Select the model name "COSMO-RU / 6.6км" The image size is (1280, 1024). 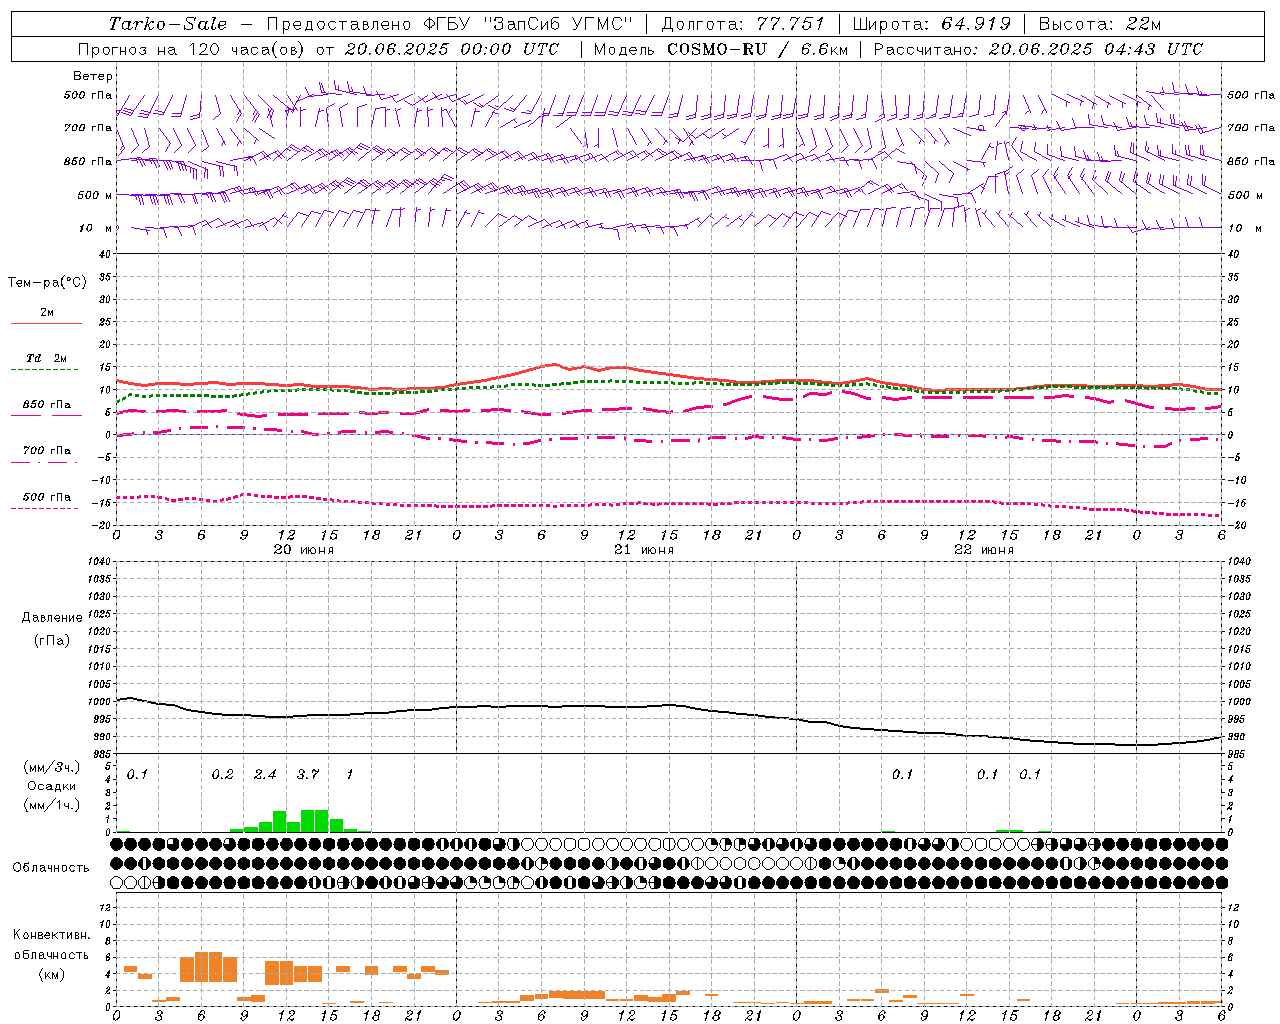pyautogui.click(x=757, y=49)
